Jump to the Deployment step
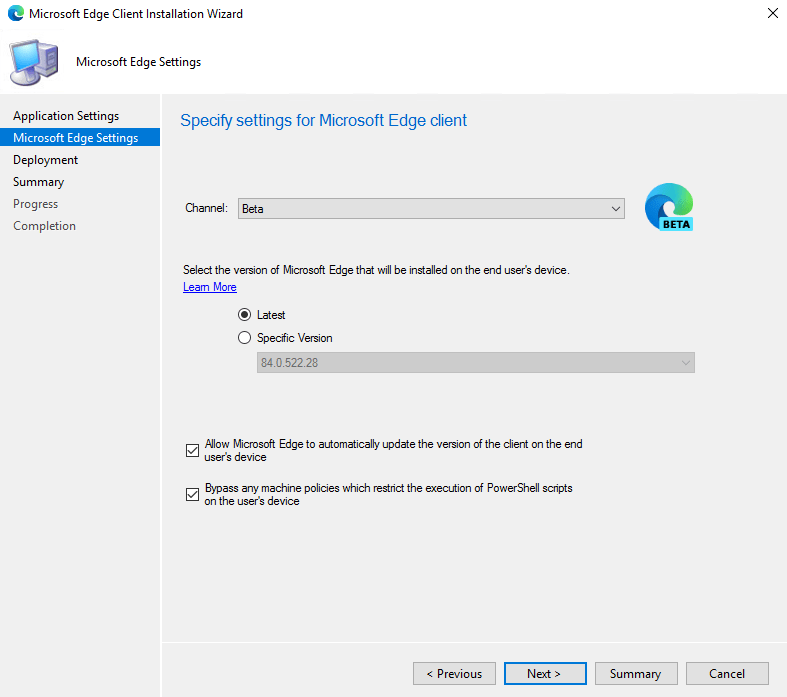This screenshot has width=787, height=697. point(45,160)
